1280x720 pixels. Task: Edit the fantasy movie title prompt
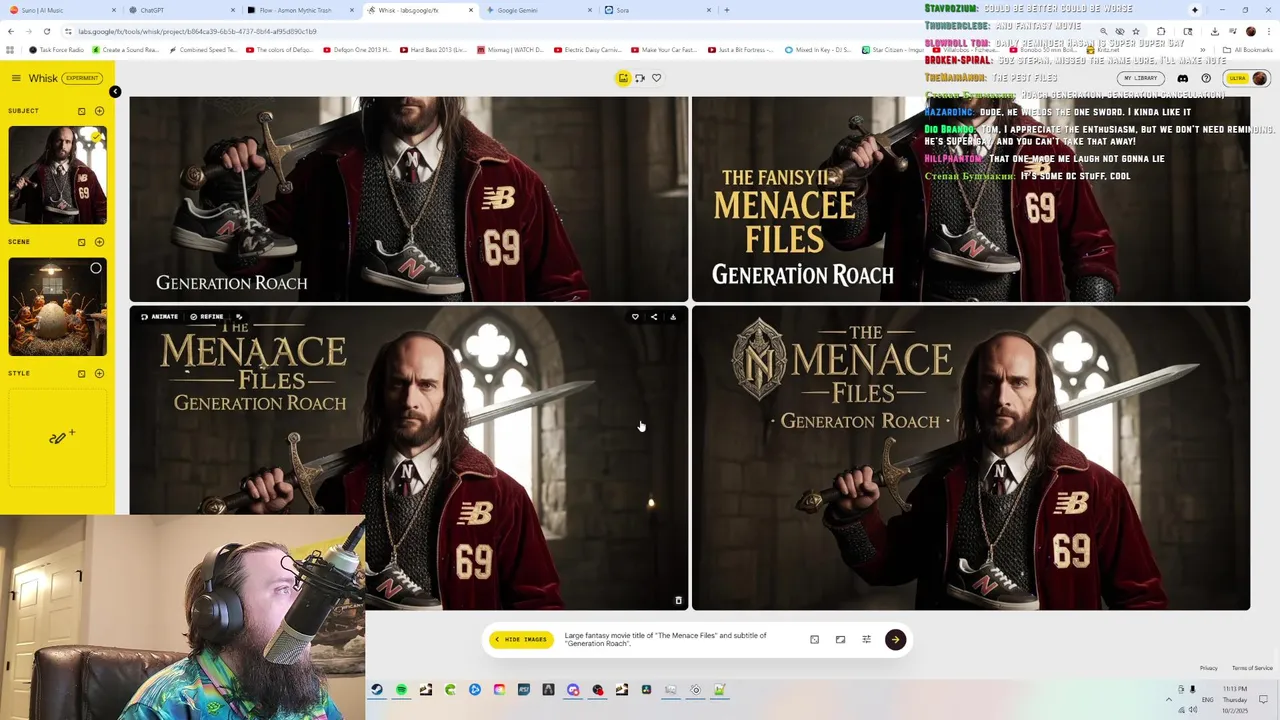[x=668, y=640]
